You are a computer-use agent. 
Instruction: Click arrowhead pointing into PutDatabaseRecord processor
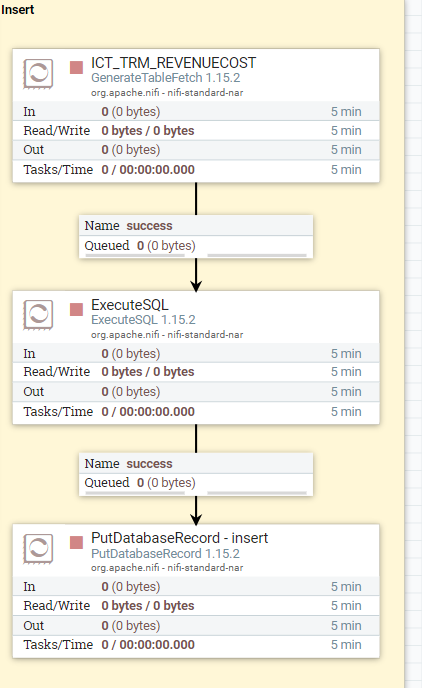[x=196, y=519]
